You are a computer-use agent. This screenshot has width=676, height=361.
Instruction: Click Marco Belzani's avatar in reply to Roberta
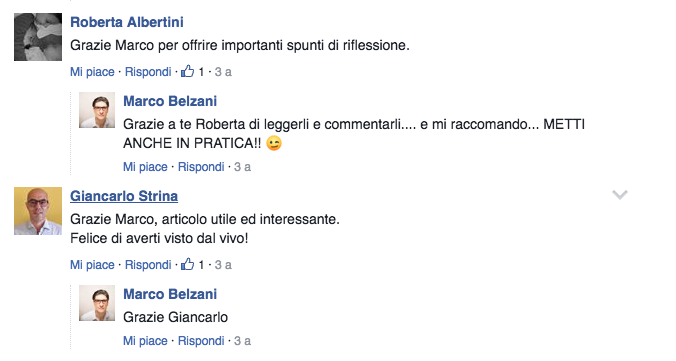[x=97, y=110]
